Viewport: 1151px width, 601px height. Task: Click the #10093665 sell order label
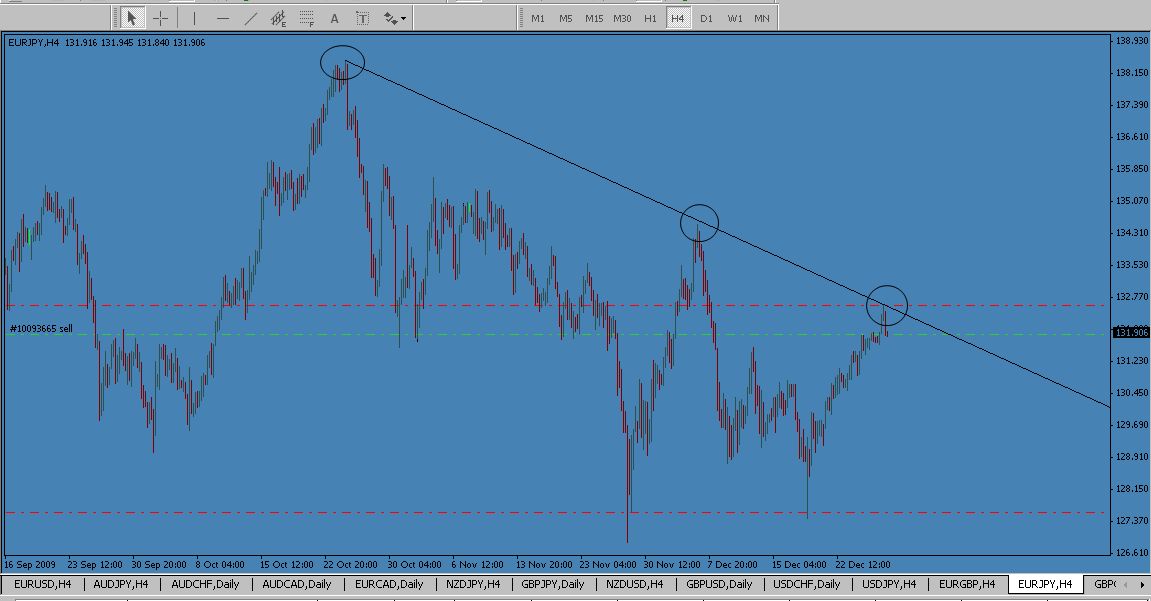click(x=41, y=328)
